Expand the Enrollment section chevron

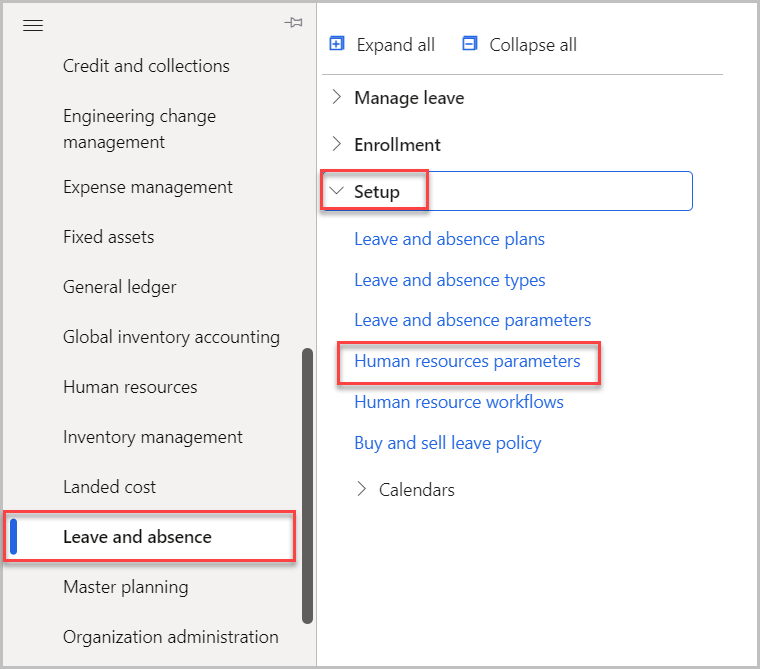pyautogui.click(x=337, y=144)
